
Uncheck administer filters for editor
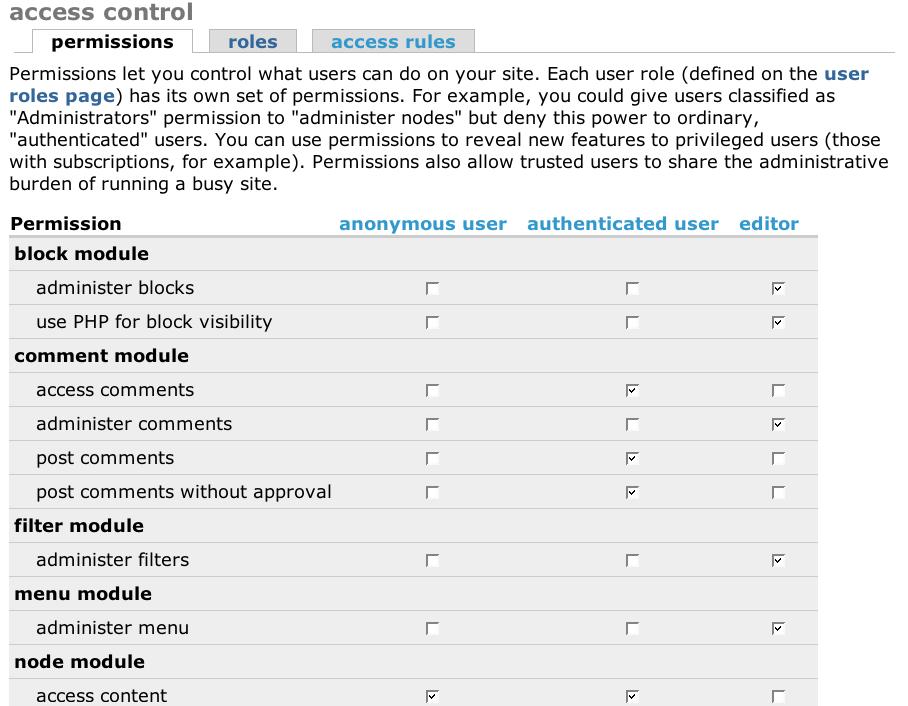778,561
